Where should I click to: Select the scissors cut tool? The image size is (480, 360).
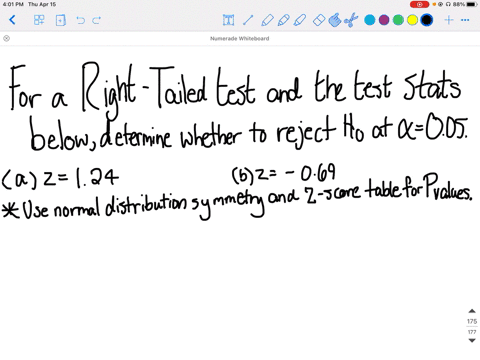tap(351, 20)
